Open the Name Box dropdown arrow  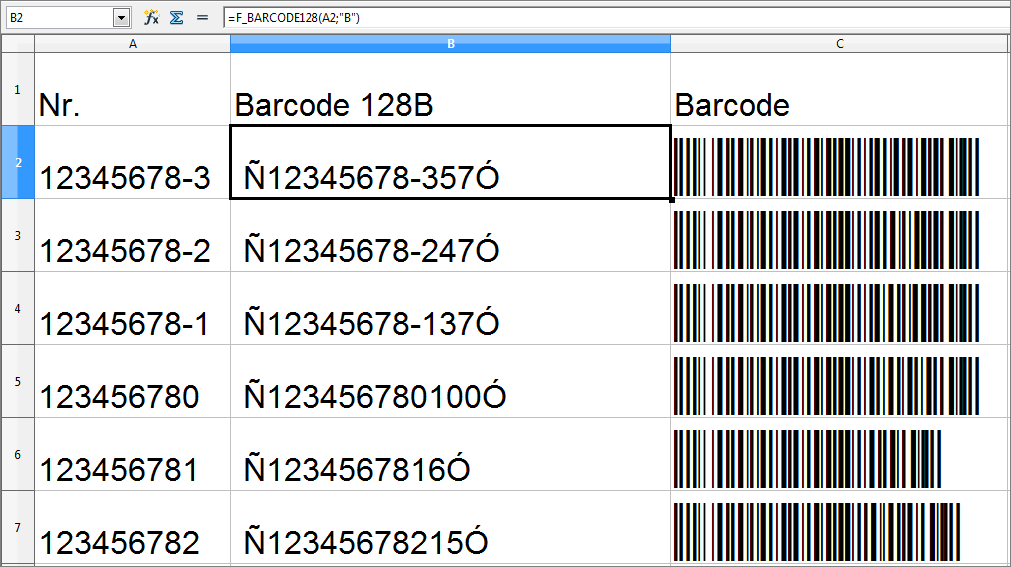click(x=121, y=18)
